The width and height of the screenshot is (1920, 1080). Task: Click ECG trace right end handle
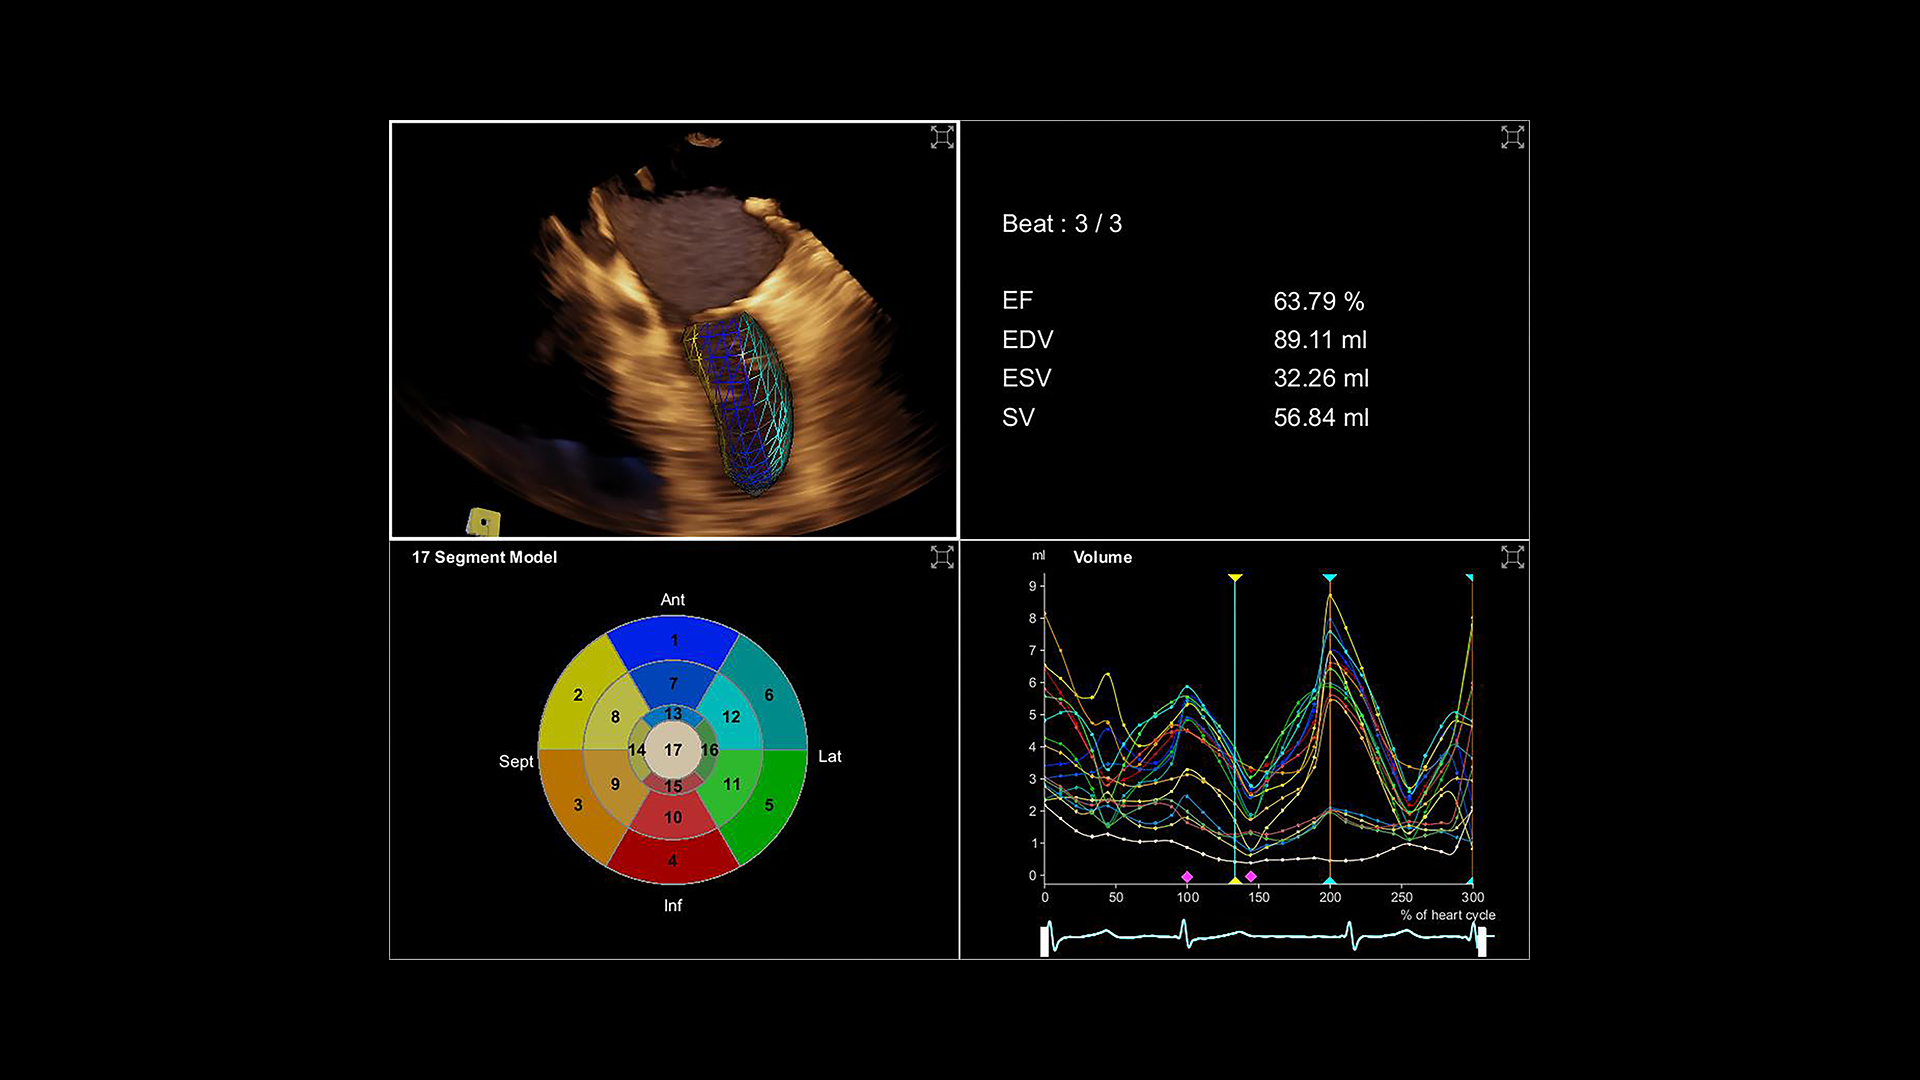coord(1482,941)
